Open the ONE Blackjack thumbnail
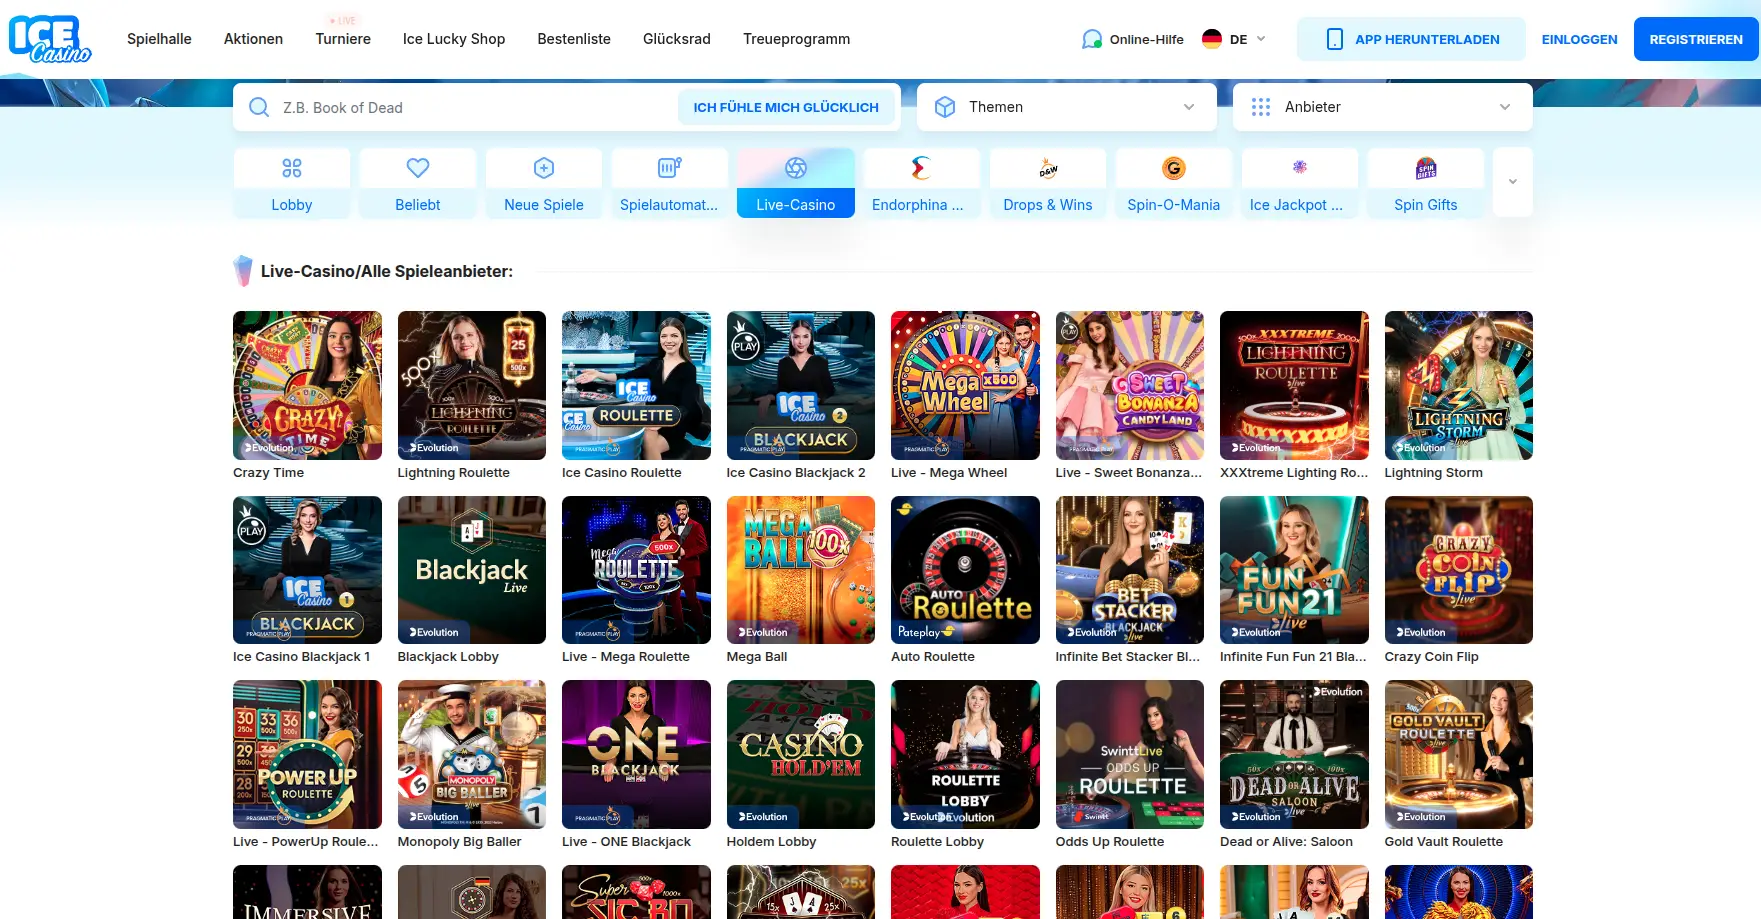The width and height of the screenshot is (1761, 919). pyautogui.click(x=636, y=754)
